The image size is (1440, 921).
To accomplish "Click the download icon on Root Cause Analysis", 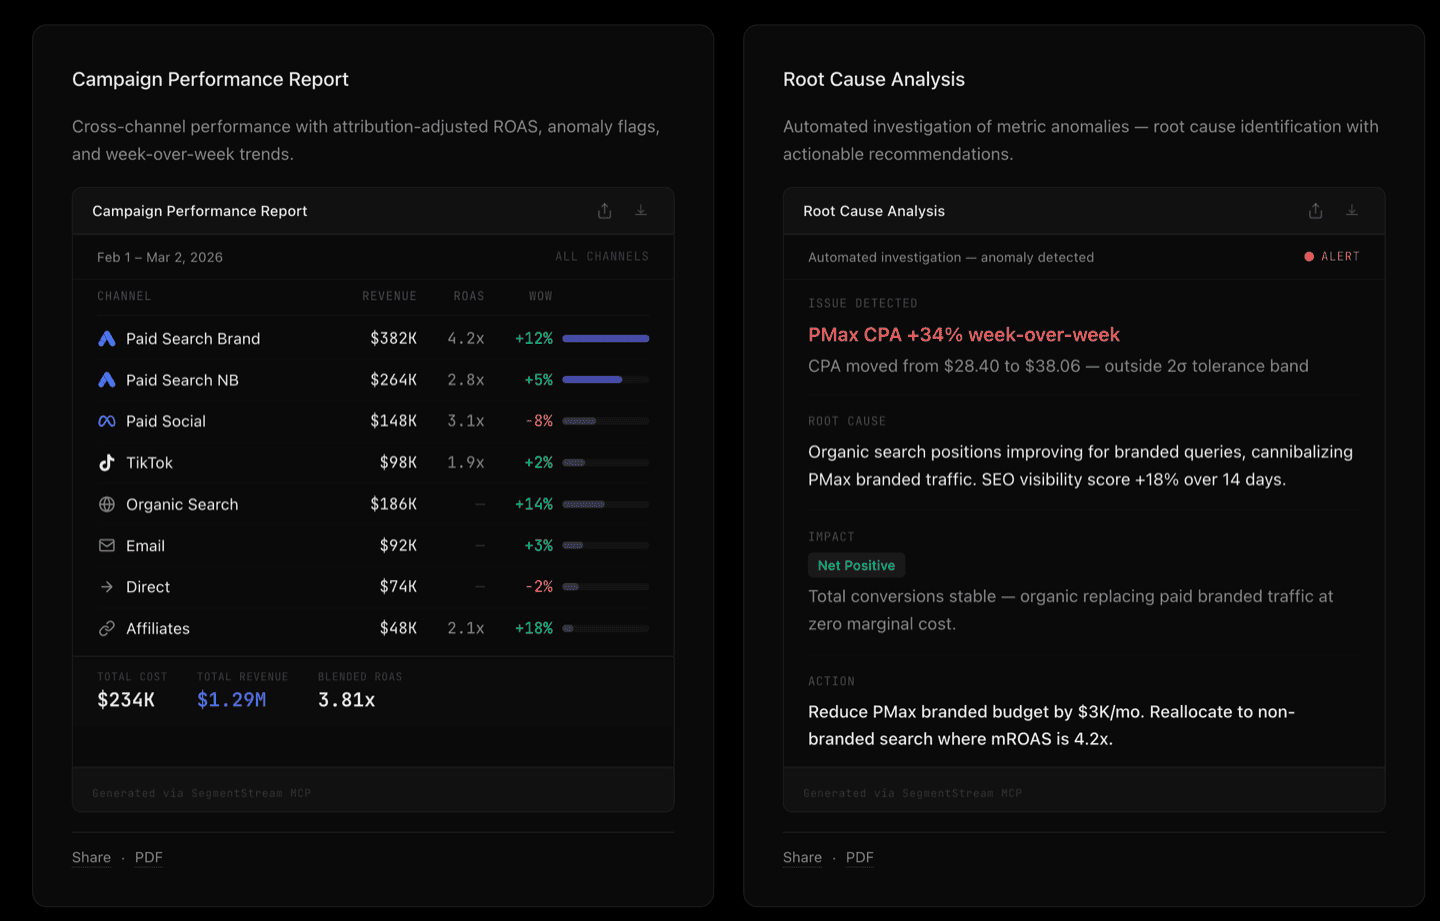I will coord(1352,211).
